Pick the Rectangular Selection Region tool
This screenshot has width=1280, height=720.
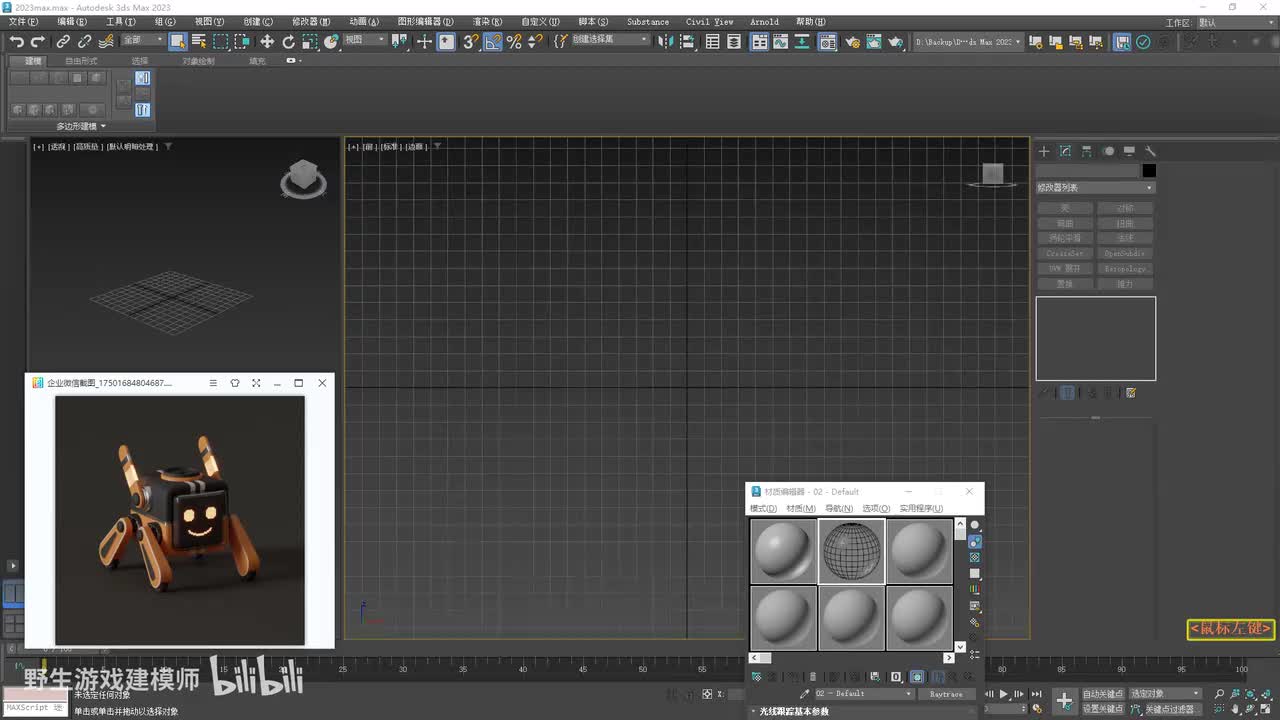[221, 41]
